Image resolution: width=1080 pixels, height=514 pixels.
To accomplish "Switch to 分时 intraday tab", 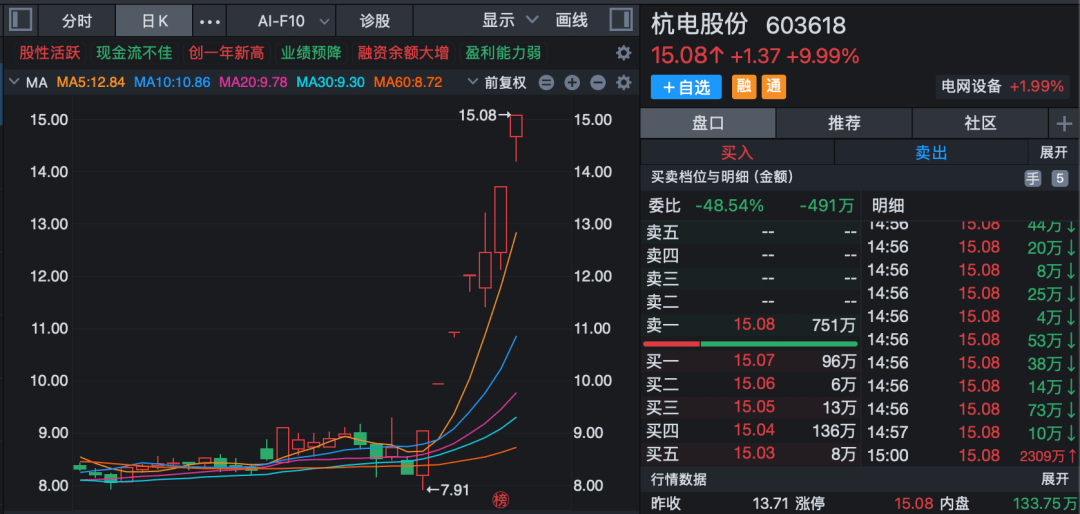I will (x=76, y=21).
